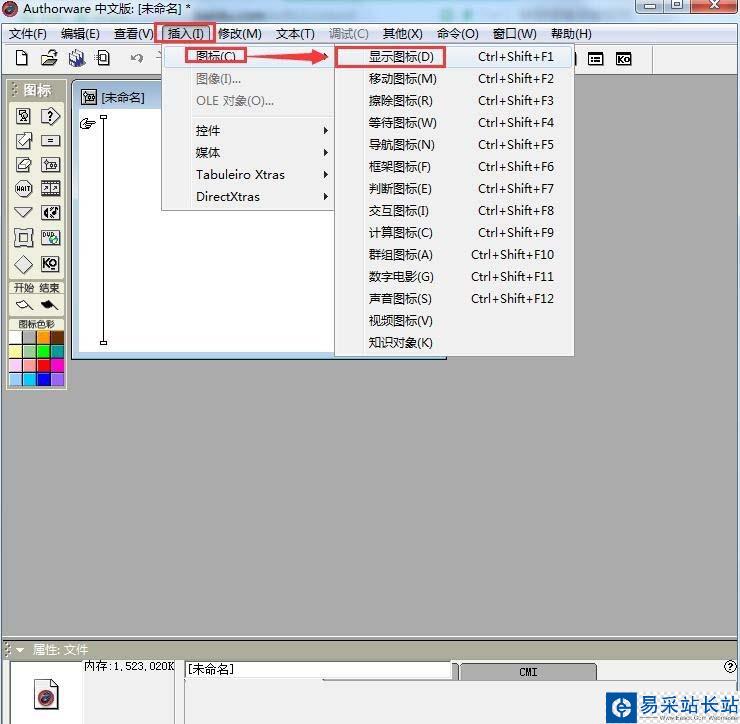Choose 移动图标(M) from the submenu
Viewport: 740px width, 724px height.
click(x=454, y=79)
